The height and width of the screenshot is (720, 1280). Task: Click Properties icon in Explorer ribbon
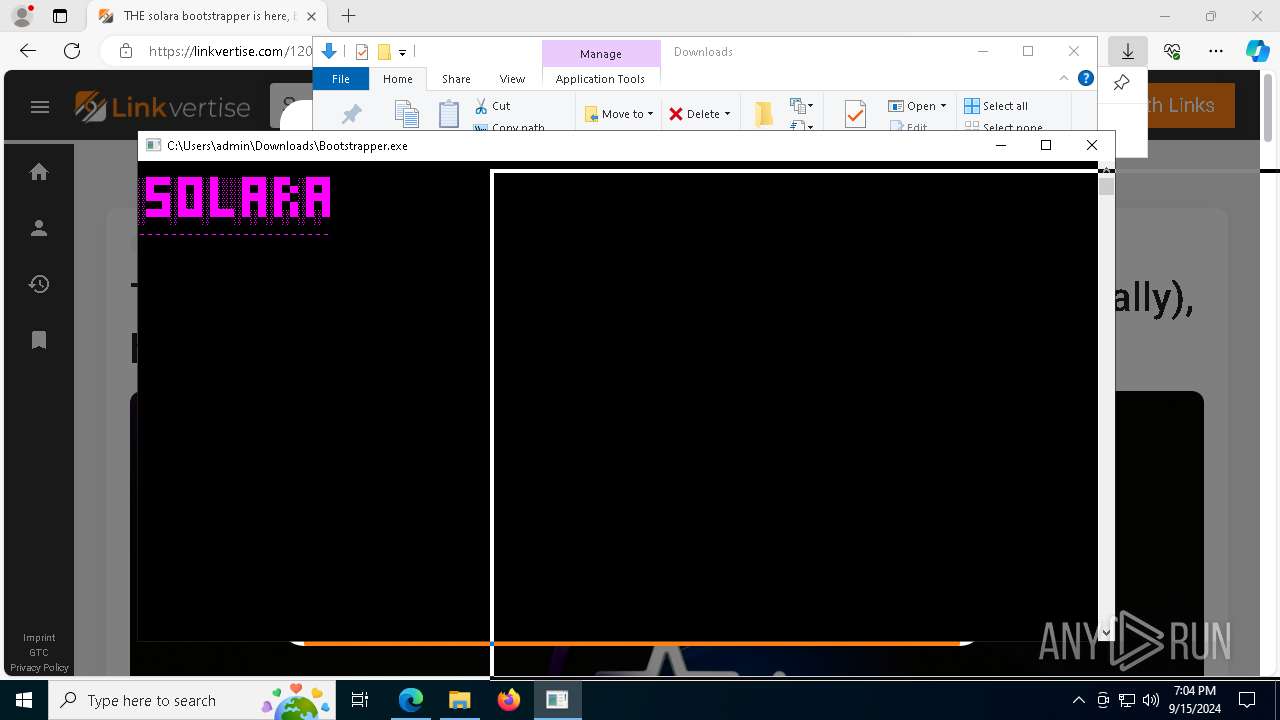(x=855, y=114)
